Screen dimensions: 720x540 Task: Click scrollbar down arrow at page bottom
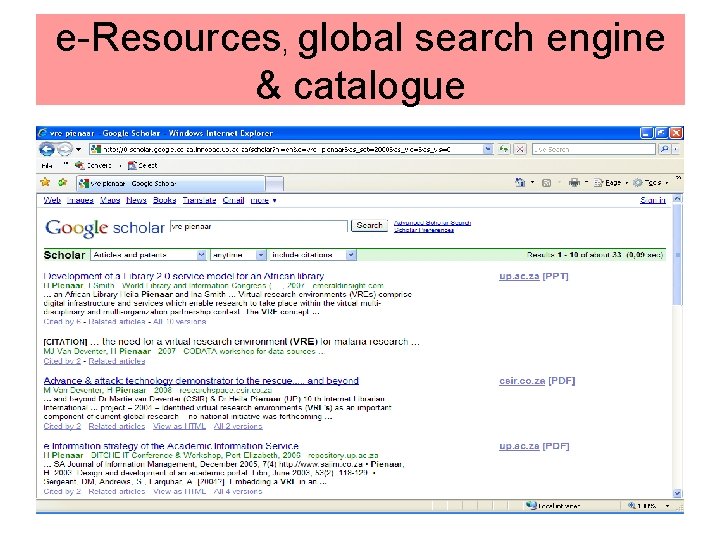pyautogui.click(x=677, y=494)
